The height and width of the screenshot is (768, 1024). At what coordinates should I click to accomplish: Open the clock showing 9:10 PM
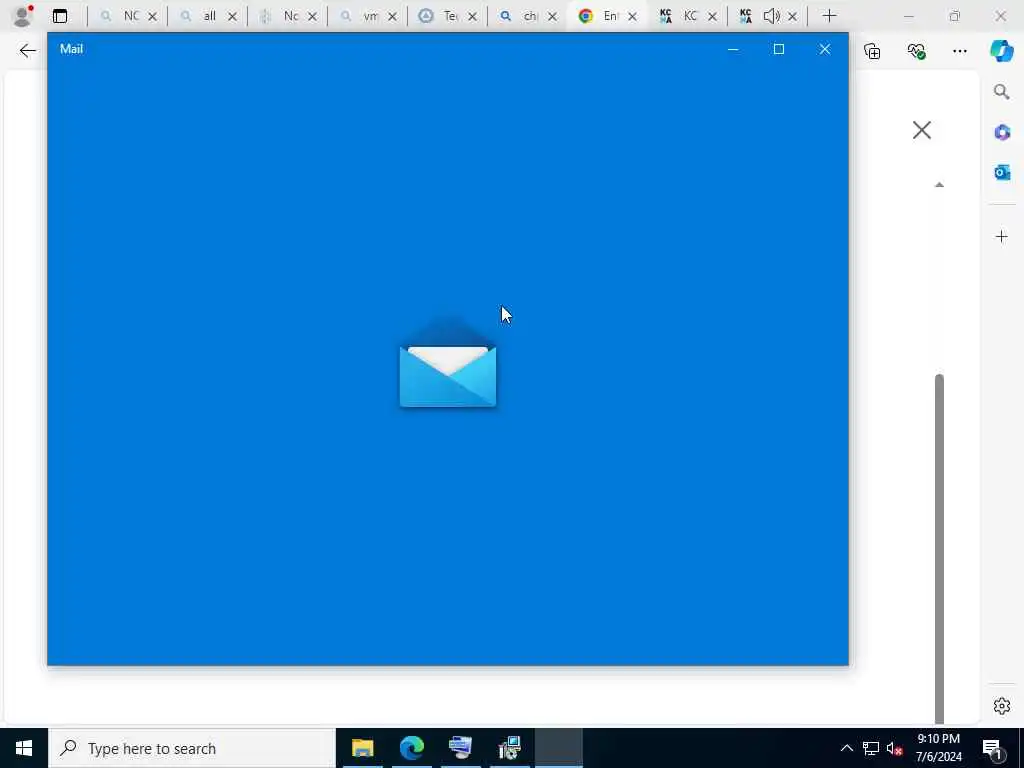click(938, 748)
